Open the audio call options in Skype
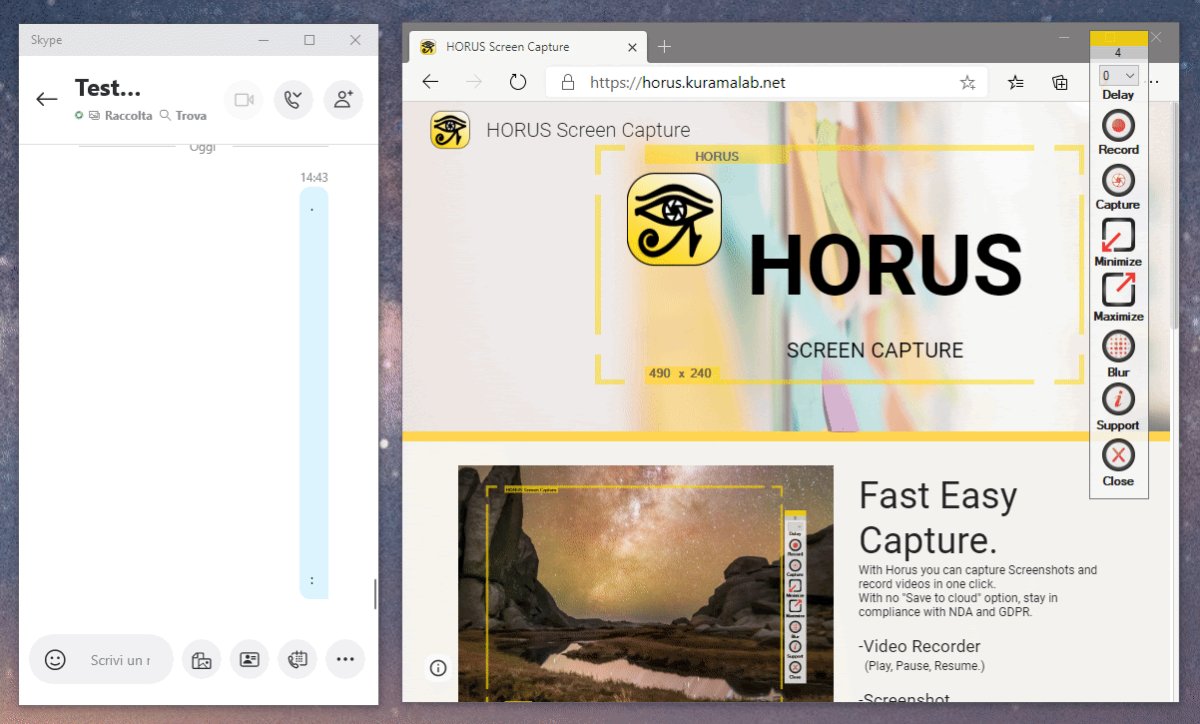Image resolution: width=1200 pixels, height=724 pixels. (293, 100)
